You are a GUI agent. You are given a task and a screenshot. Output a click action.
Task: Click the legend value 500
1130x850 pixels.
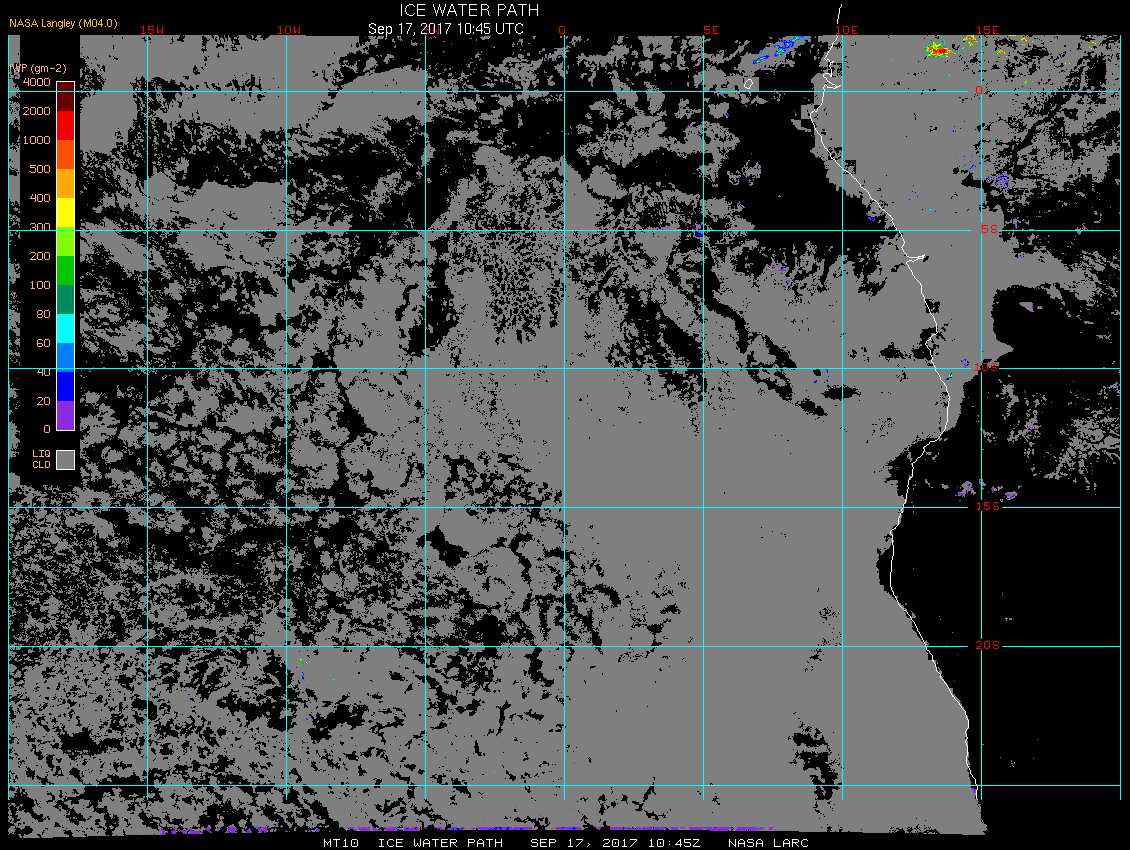pyautogui.click(x=40, y=169)
